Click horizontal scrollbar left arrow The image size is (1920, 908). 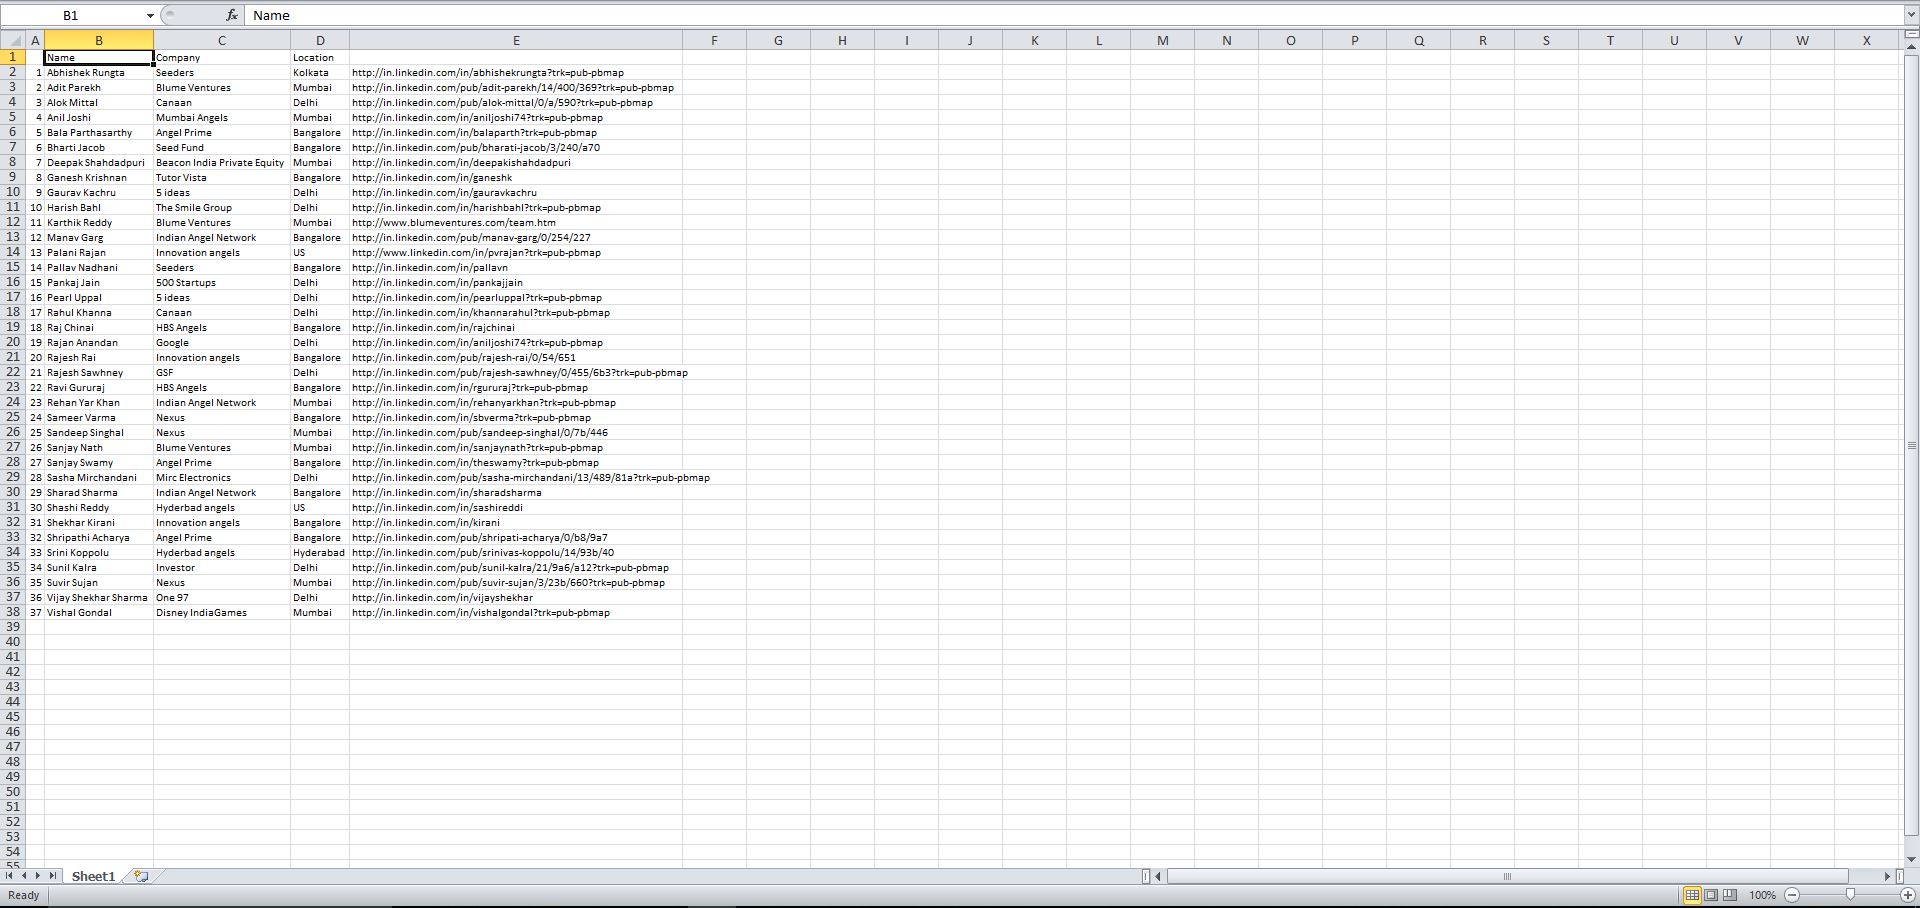pos(1158,876)
